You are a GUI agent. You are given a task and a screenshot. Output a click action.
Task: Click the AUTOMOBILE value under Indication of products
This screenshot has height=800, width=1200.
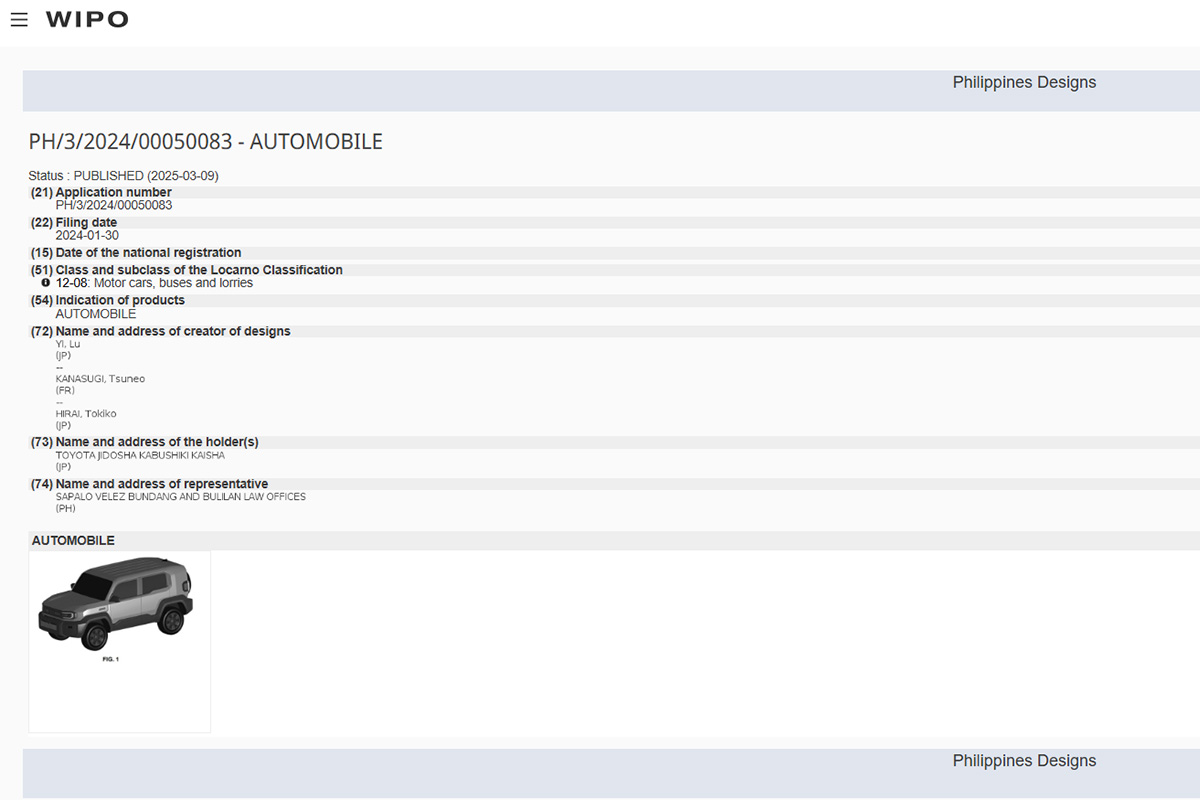pos(95,314)
